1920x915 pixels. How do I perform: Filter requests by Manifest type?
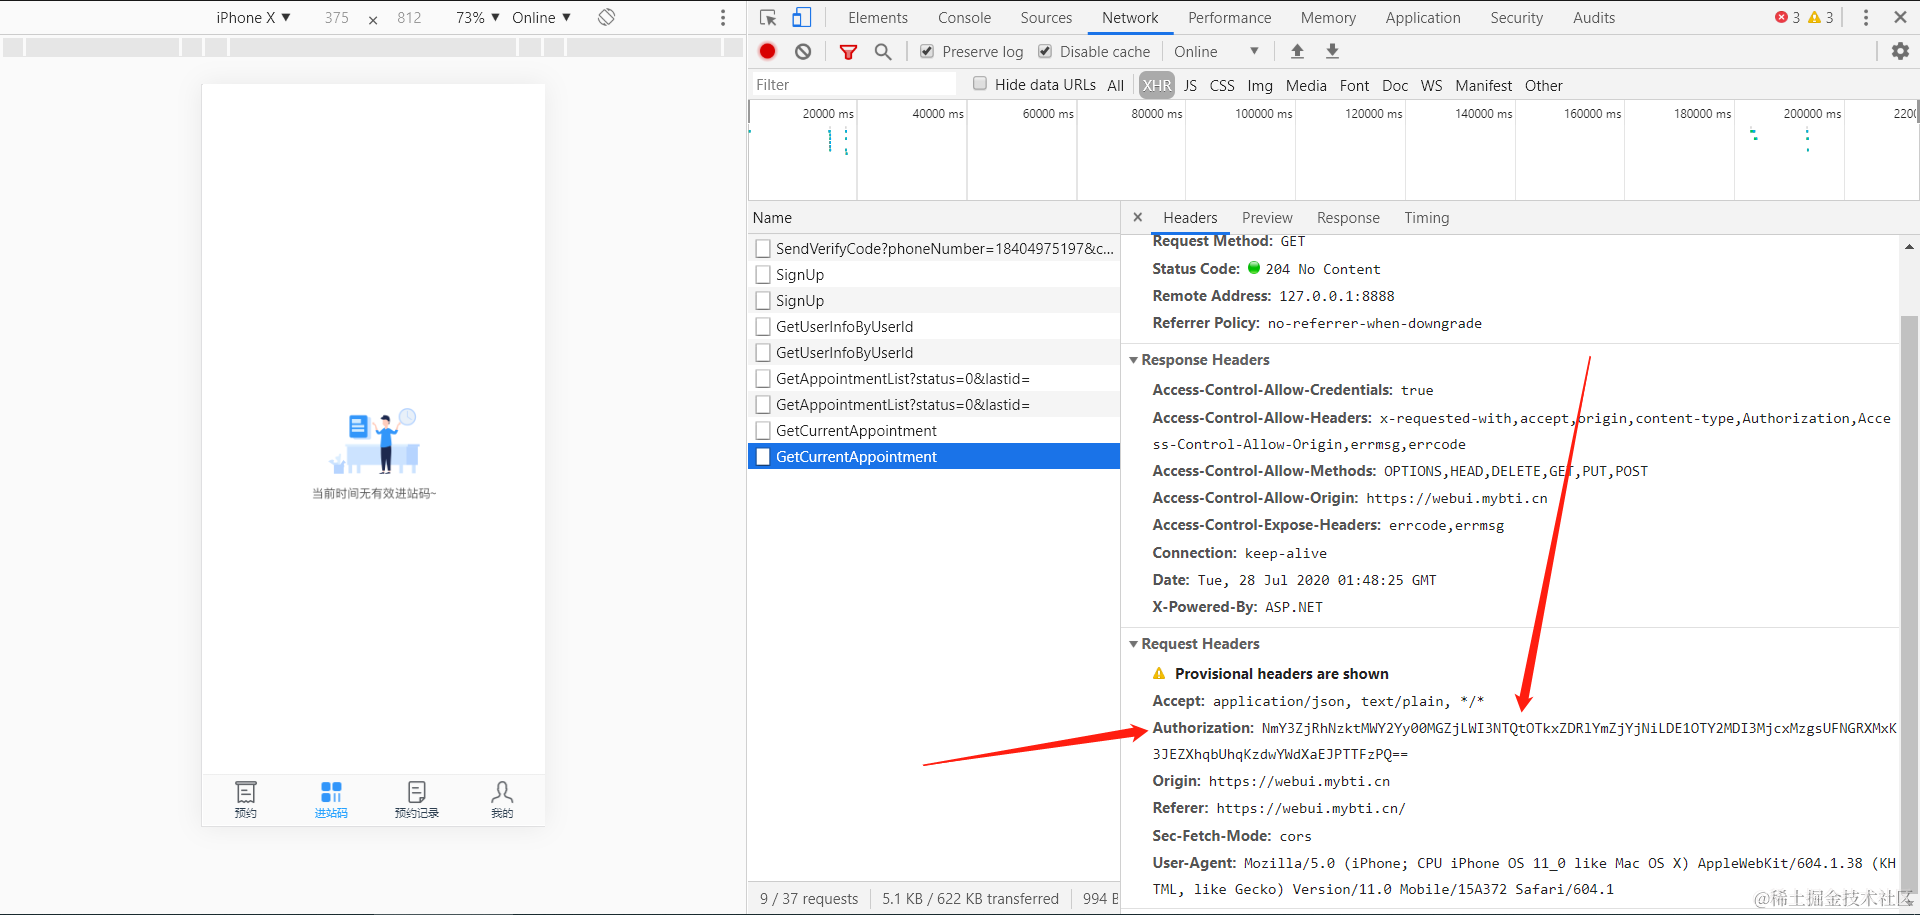[1483, 85]
